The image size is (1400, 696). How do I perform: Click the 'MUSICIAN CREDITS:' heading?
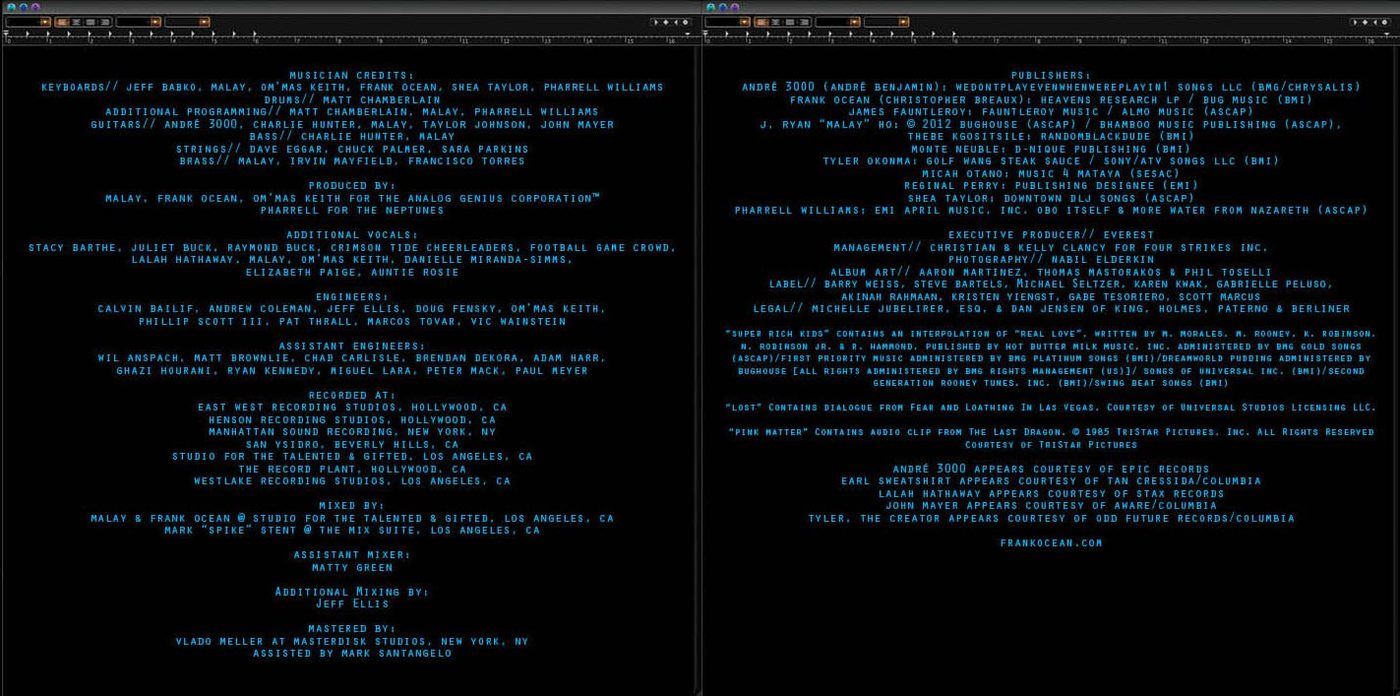coord(351,75)
